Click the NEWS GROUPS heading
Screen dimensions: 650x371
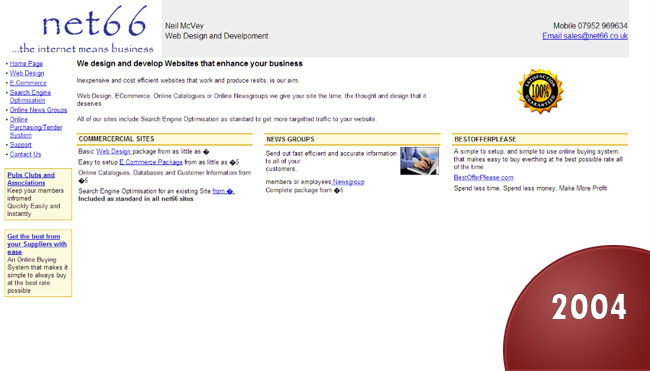tap(291, 139)
